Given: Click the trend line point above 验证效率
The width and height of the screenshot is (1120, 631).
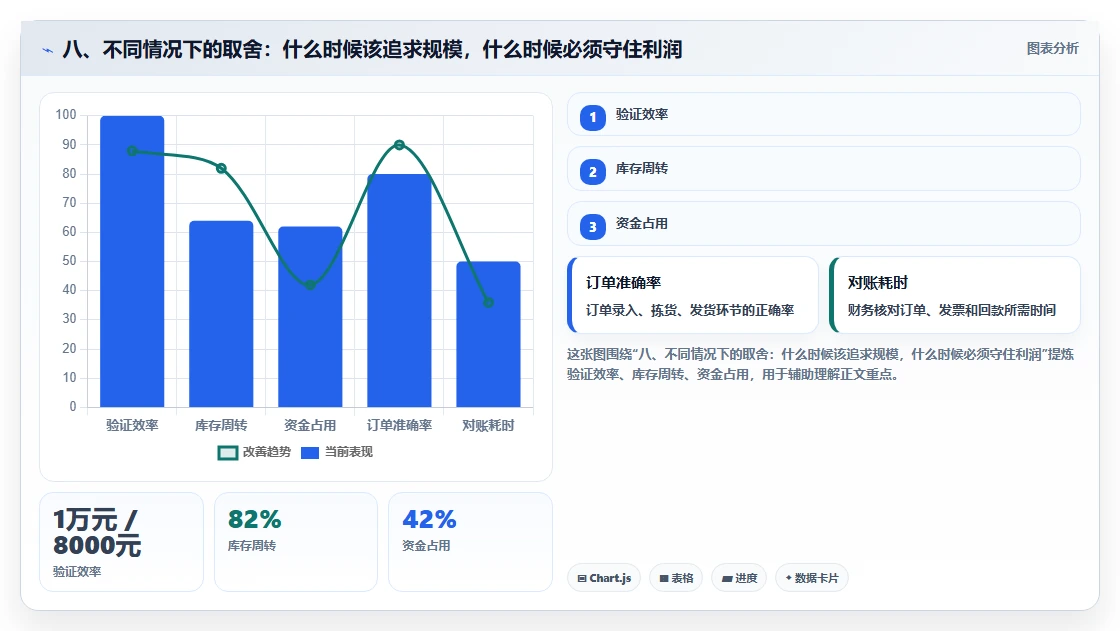Looking at the screenshot, I should click(132, 151).
